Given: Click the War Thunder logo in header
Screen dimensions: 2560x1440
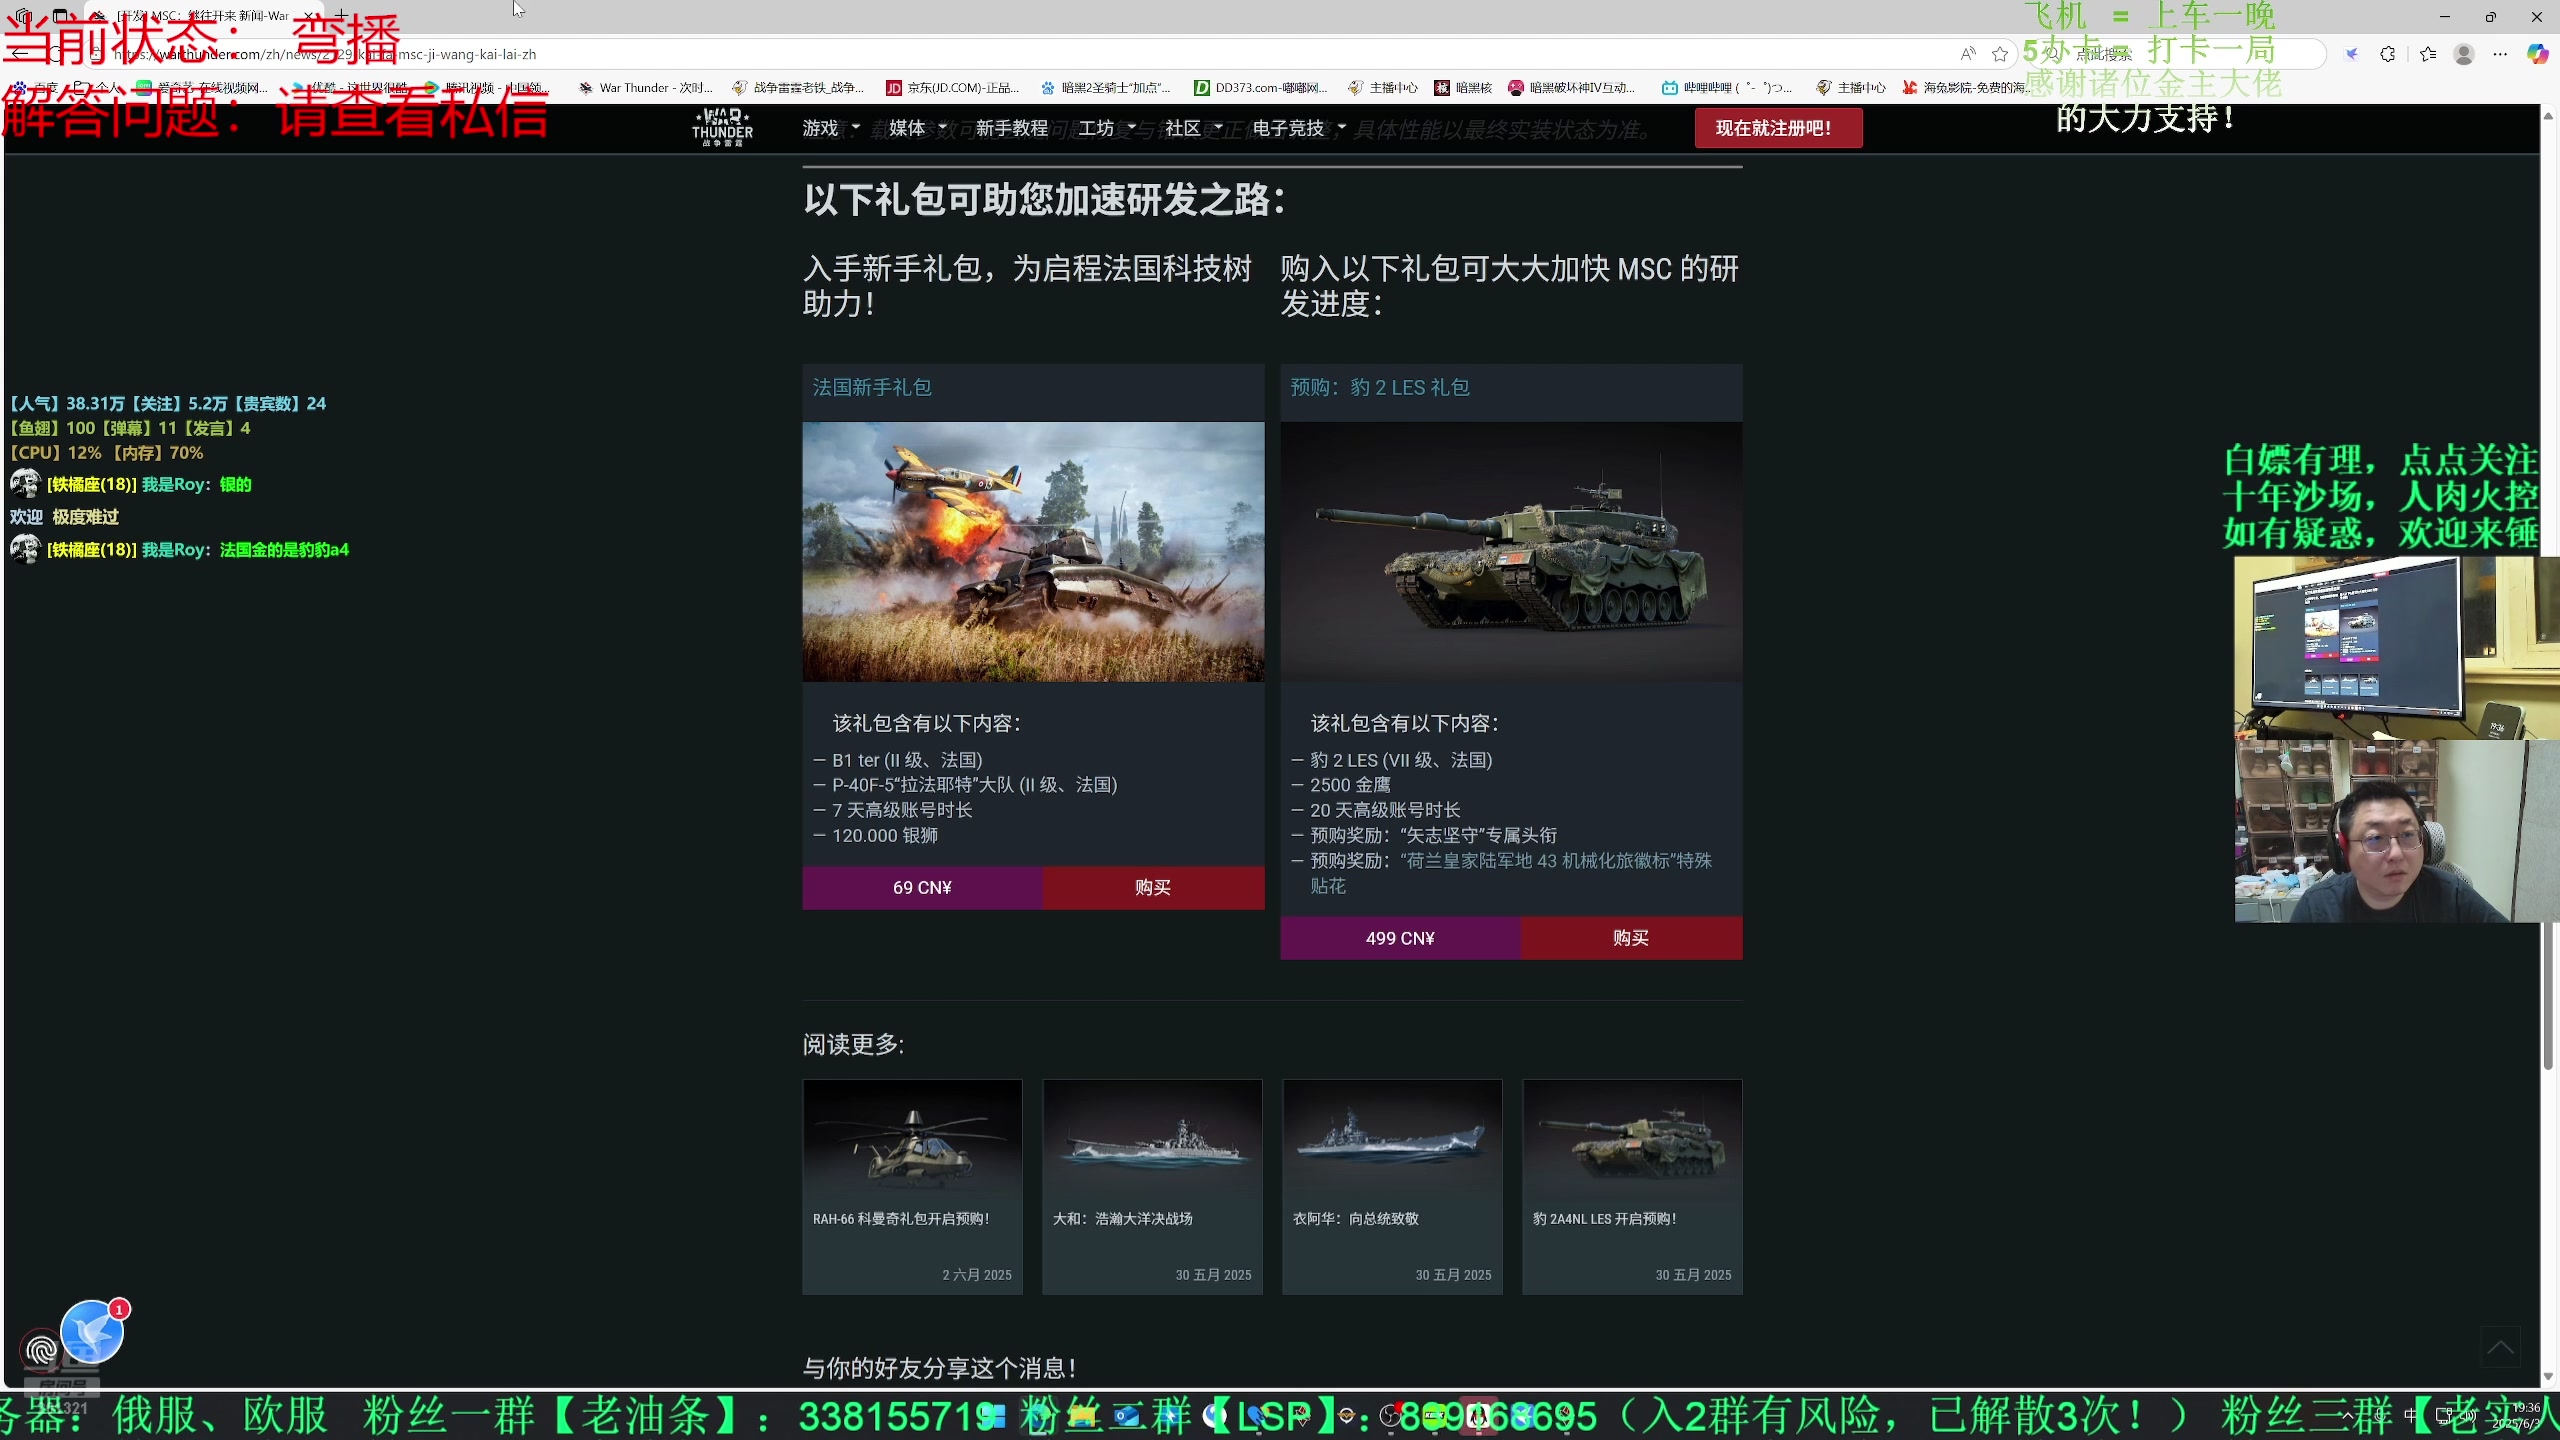Looking at the screenshot, I should (x=722, y=128).
